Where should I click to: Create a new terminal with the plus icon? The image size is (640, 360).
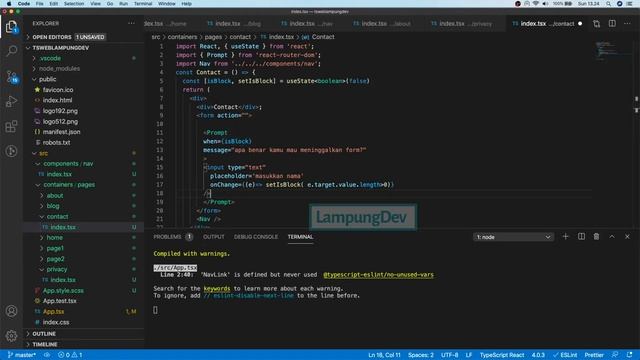[565, 237]
